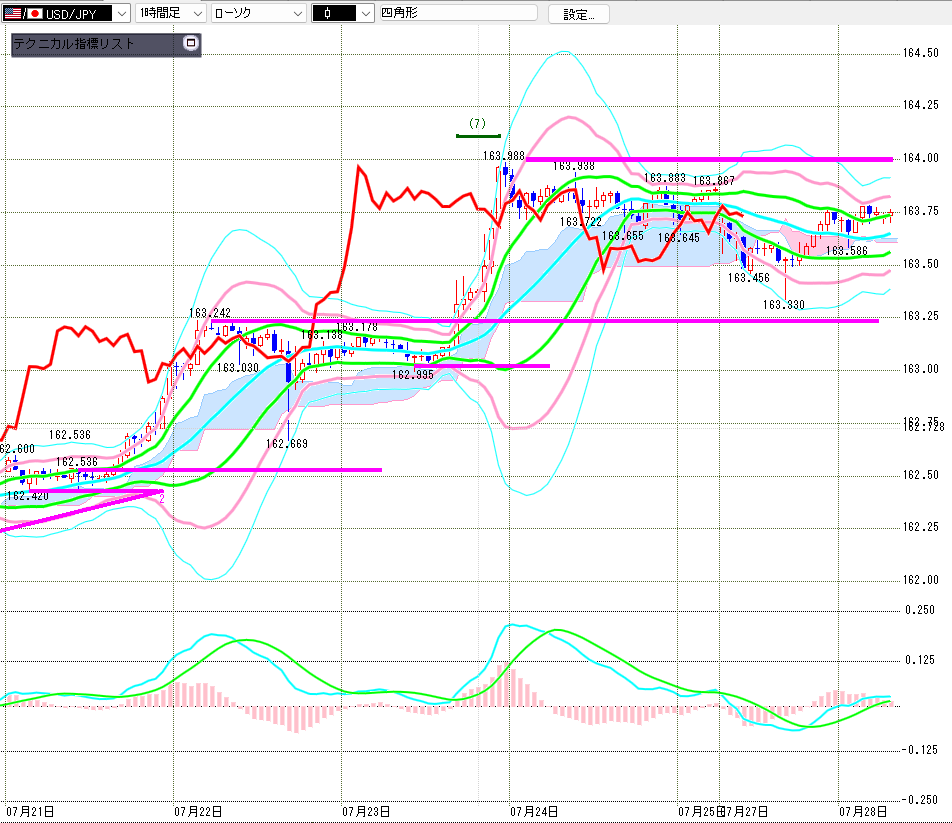Click the 四角形 shape input field
The width and height of the screenshot is (952, 823).
click(458, 13)
